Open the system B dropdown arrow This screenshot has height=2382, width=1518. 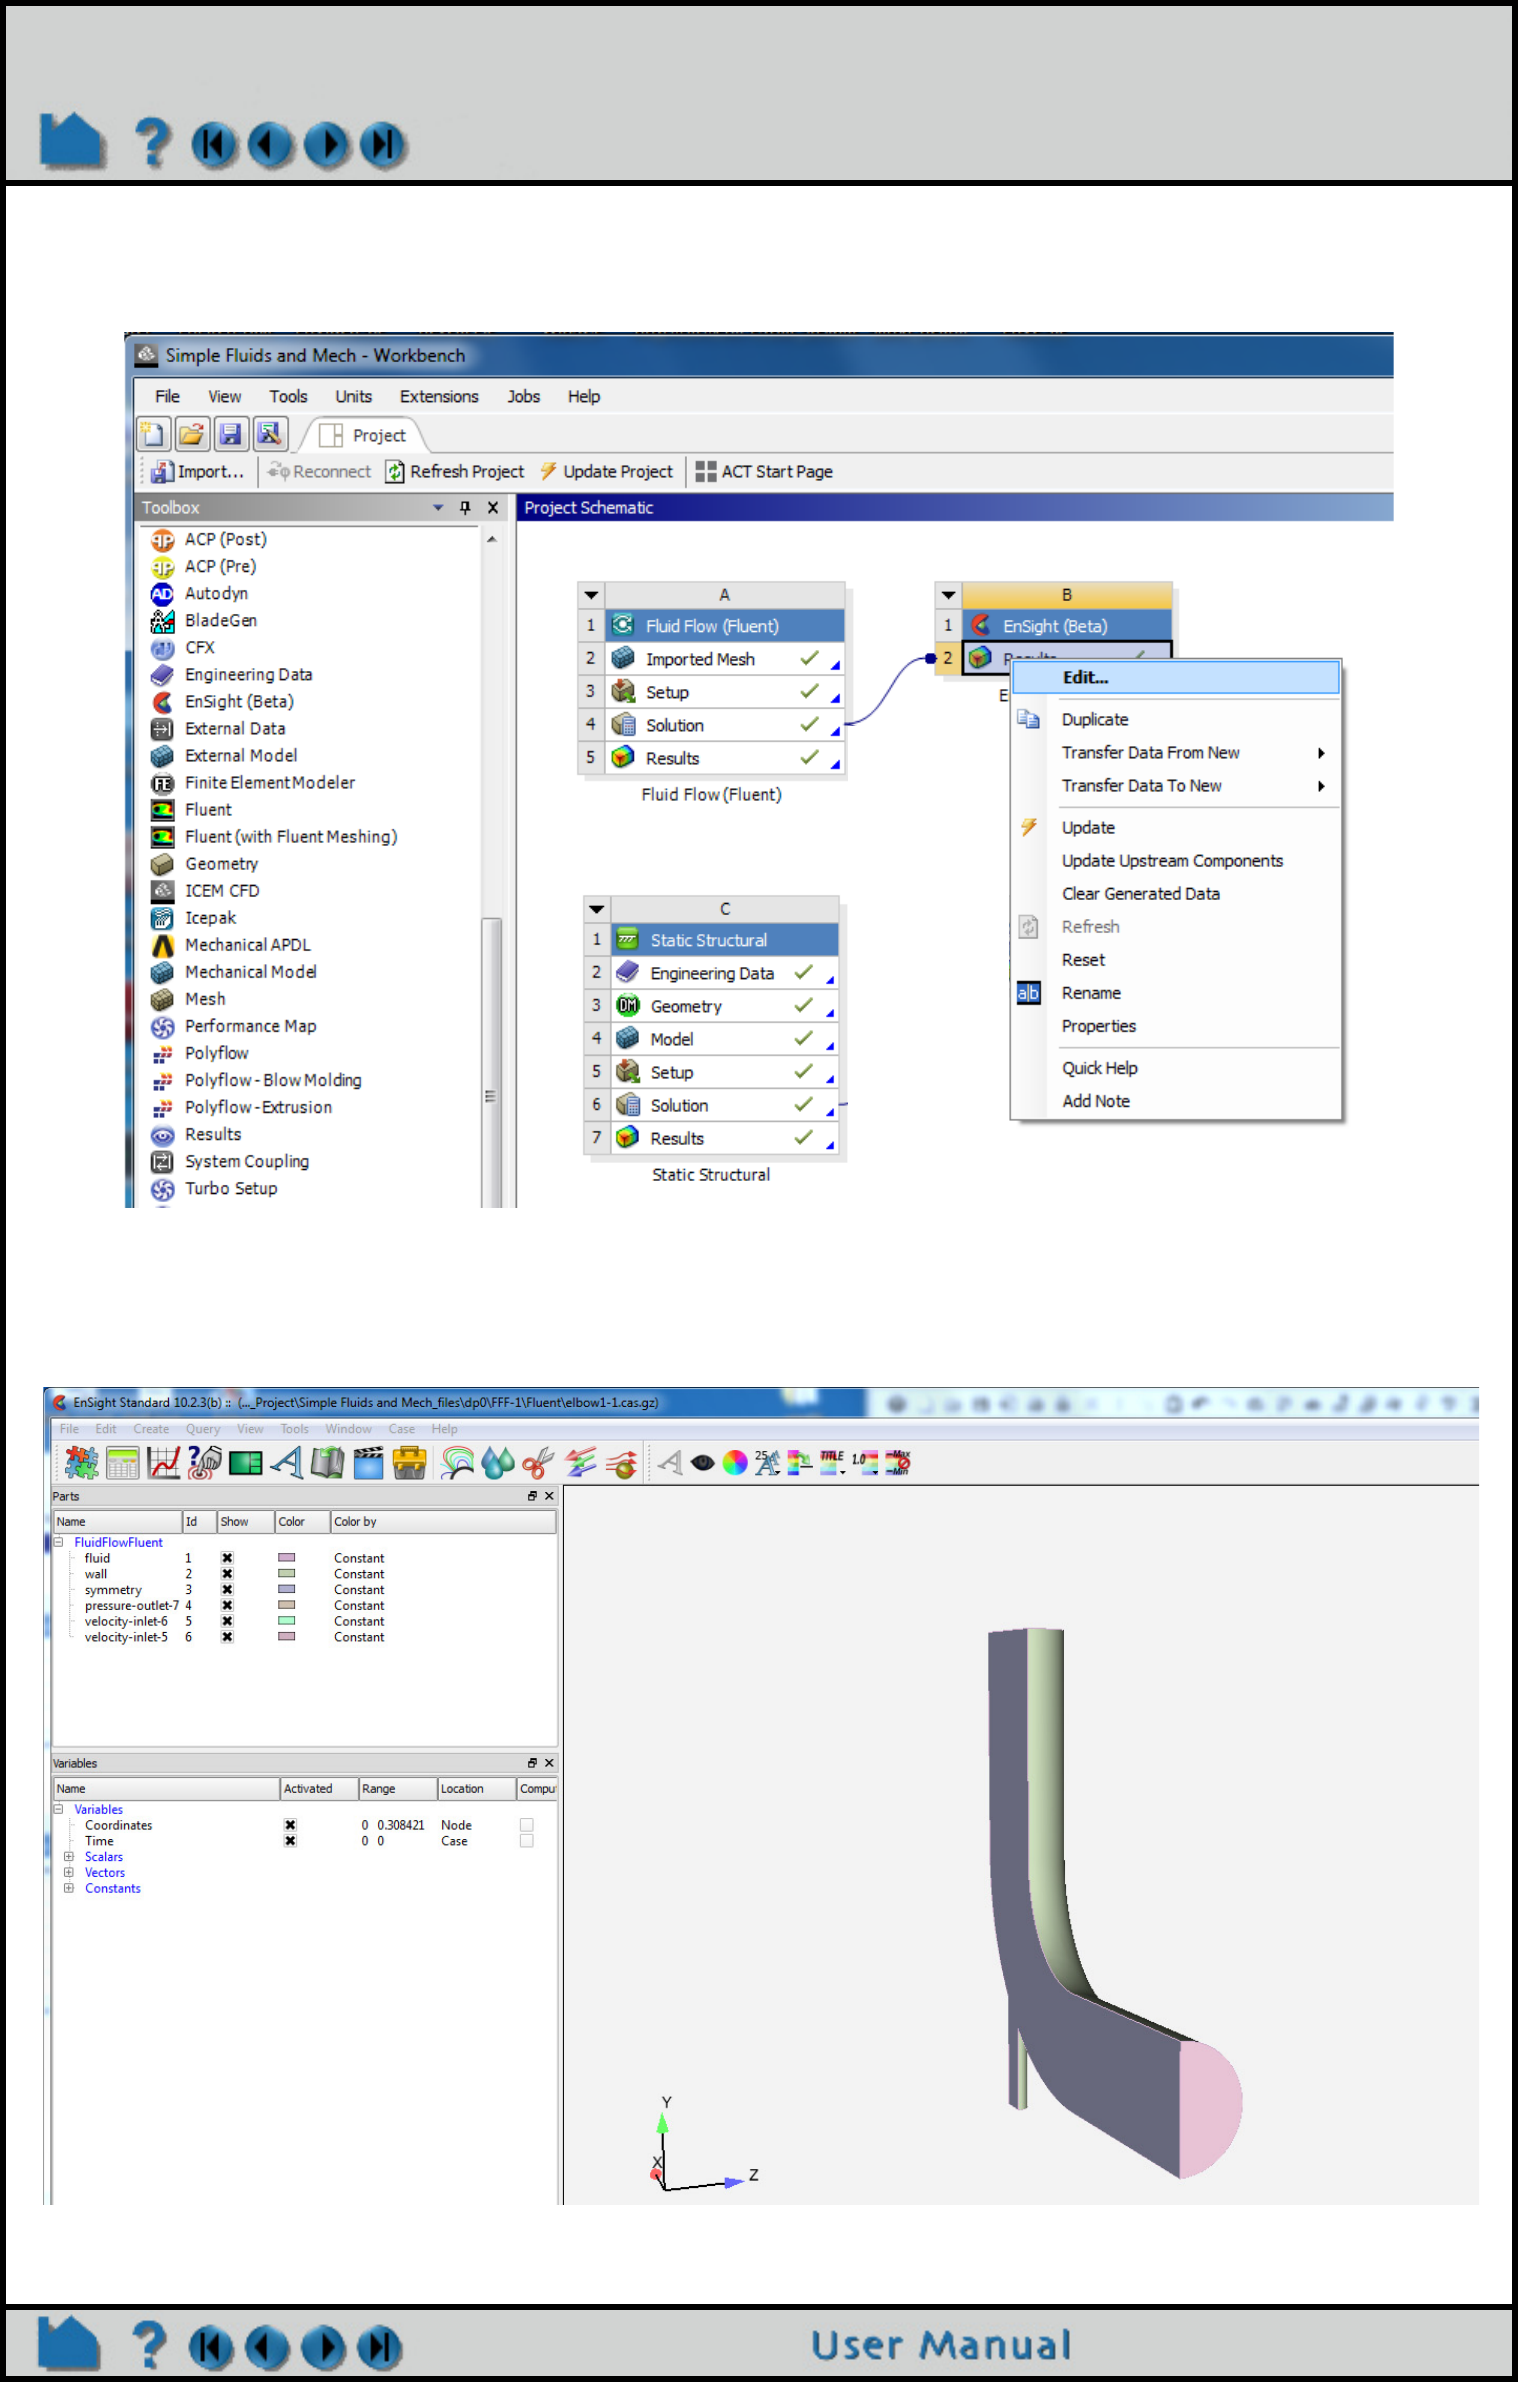click(x=948, y=595)
